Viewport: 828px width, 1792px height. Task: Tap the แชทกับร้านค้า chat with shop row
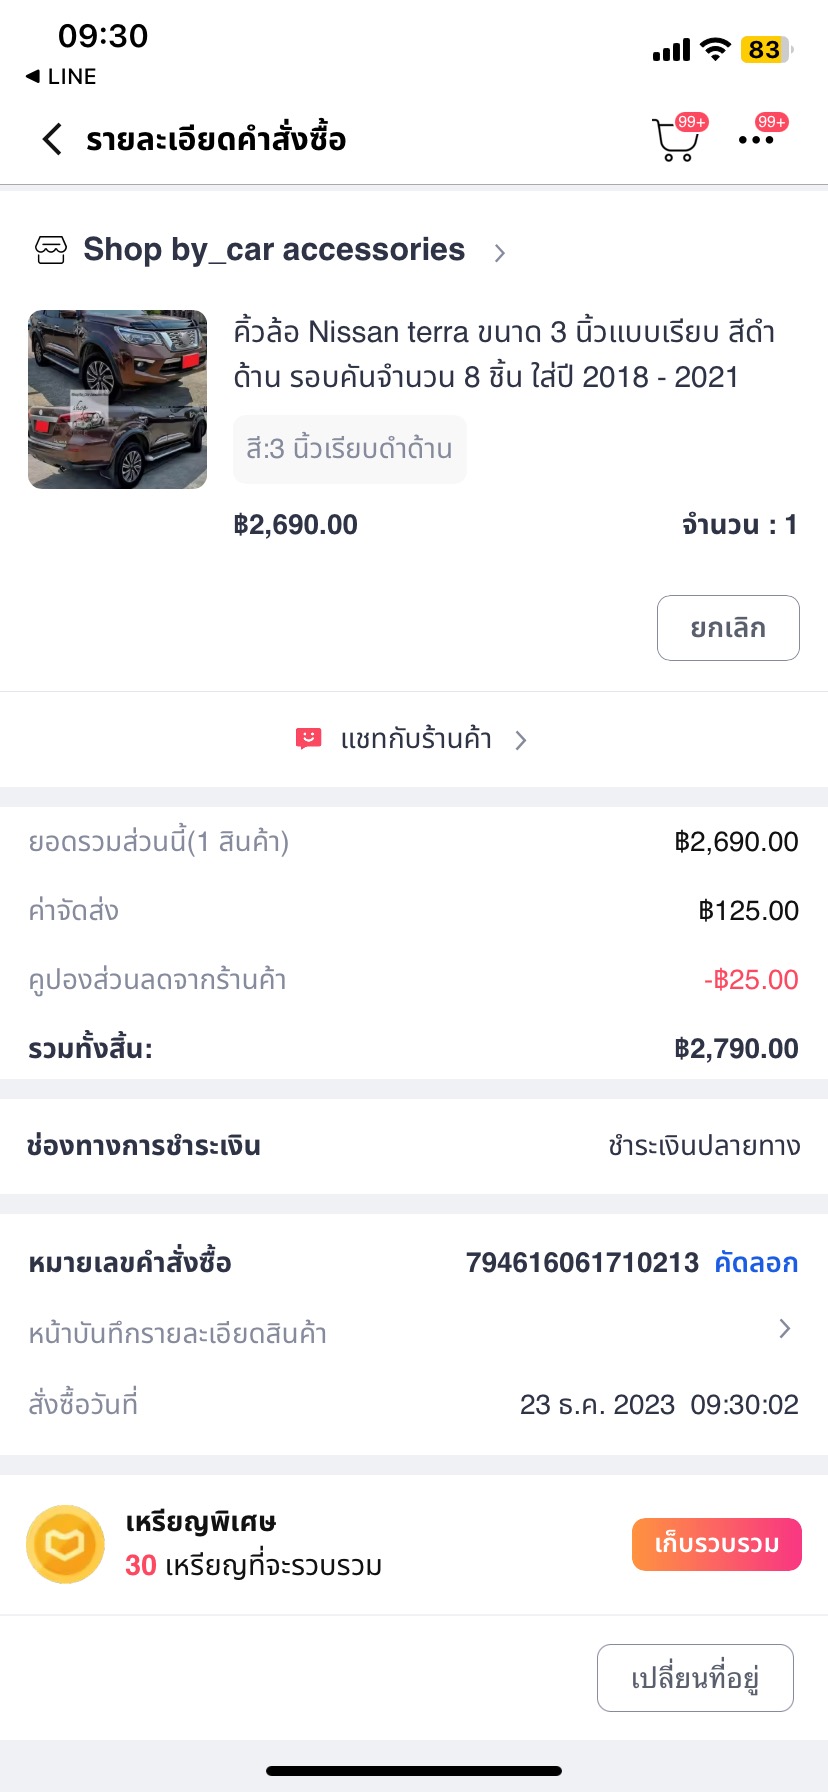(x=416, y=740)
